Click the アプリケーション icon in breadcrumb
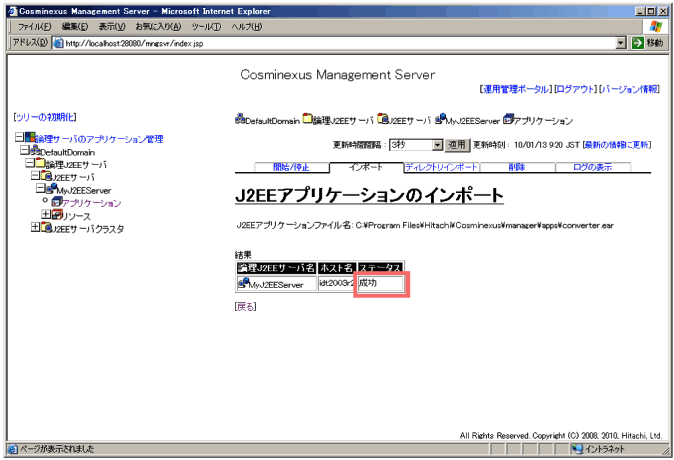This screenshot has height=460, width=674. click(508, 119)
